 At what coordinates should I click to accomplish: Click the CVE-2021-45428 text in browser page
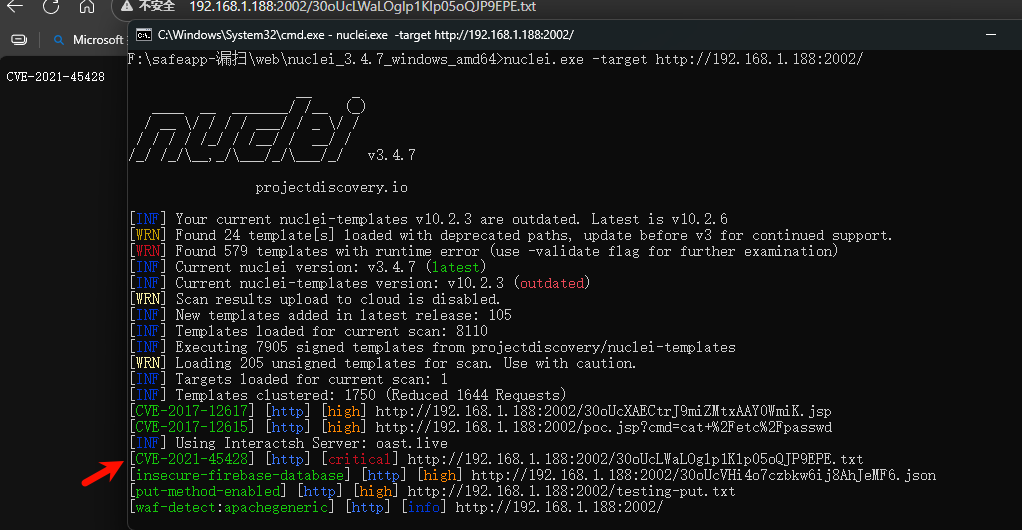pyautogui.click(x=55, y=77)
